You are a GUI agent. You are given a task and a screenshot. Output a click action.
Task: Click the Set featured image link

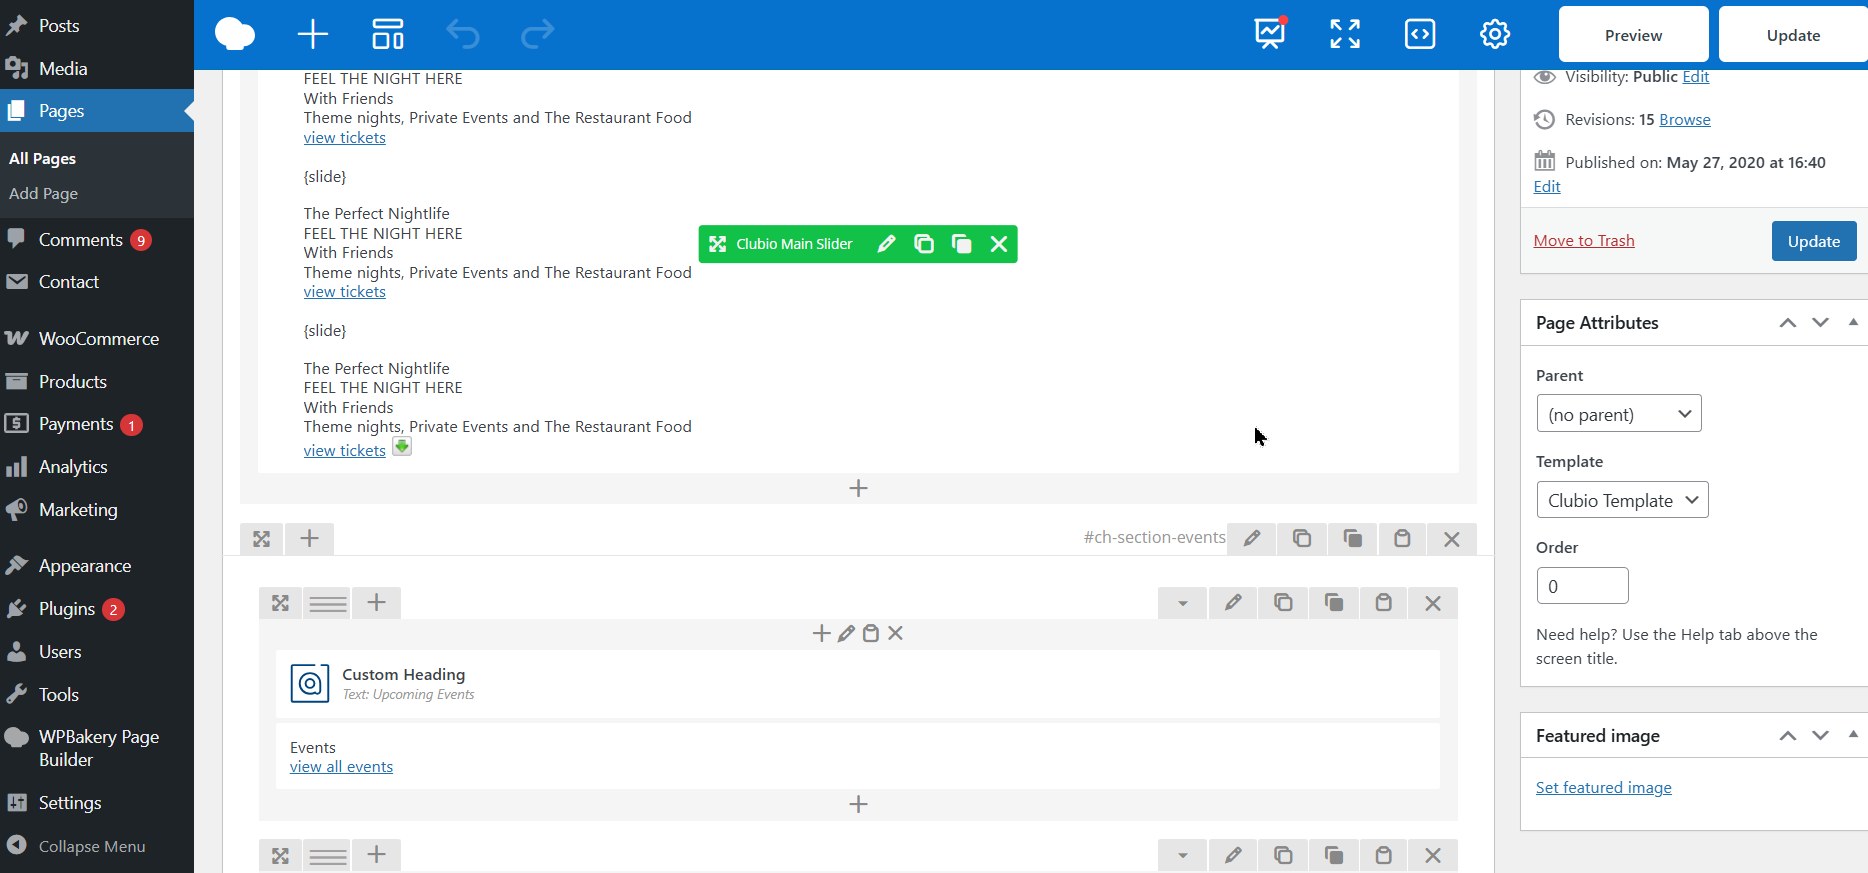point(1603,788)
